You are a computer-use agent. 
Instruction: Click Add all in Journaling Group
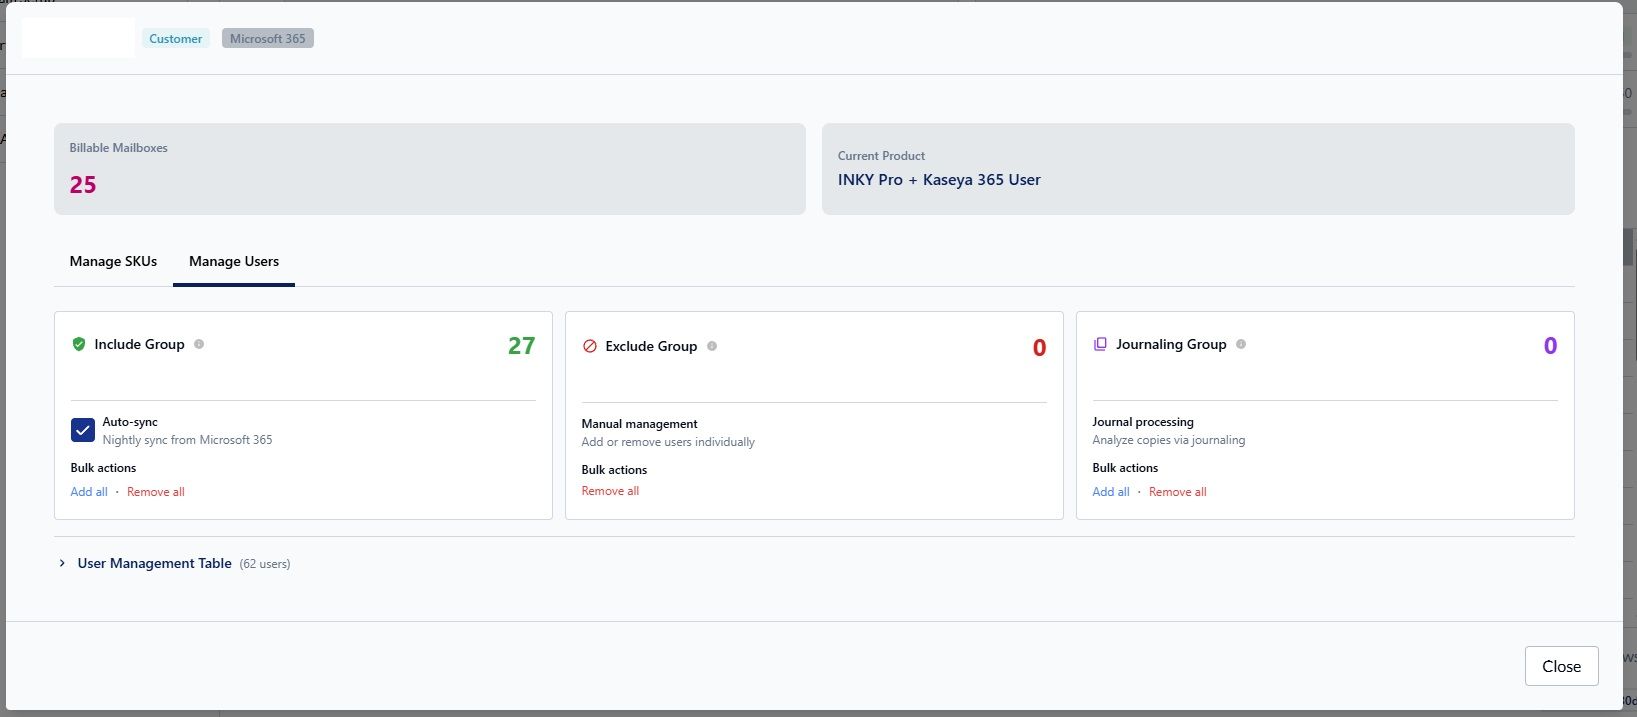(x=1111, y=492)
